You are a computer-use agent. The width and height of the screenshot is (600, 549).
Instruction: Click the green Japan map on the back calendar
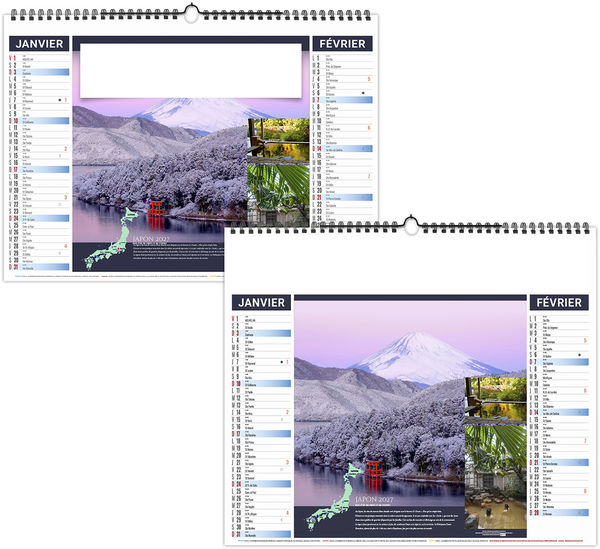(x=111, y=240)
